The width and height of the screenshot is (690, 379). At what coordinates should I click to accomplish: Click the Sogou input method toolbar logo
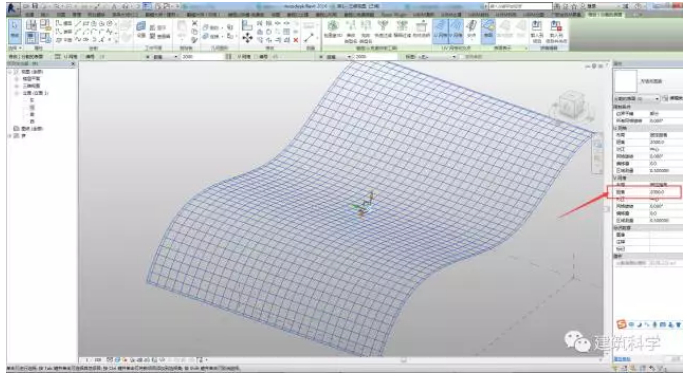[x=621, y=325]
